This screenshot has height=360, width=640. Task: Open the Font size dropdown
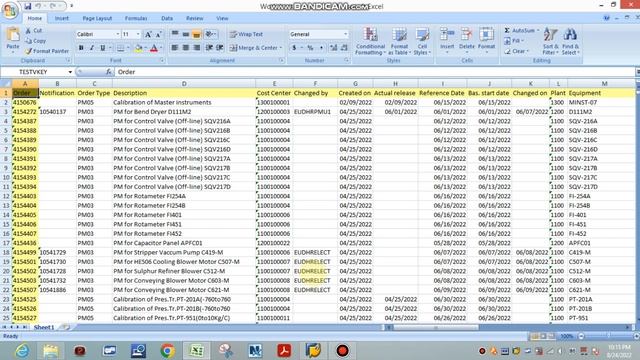click(x=138, y=34)
